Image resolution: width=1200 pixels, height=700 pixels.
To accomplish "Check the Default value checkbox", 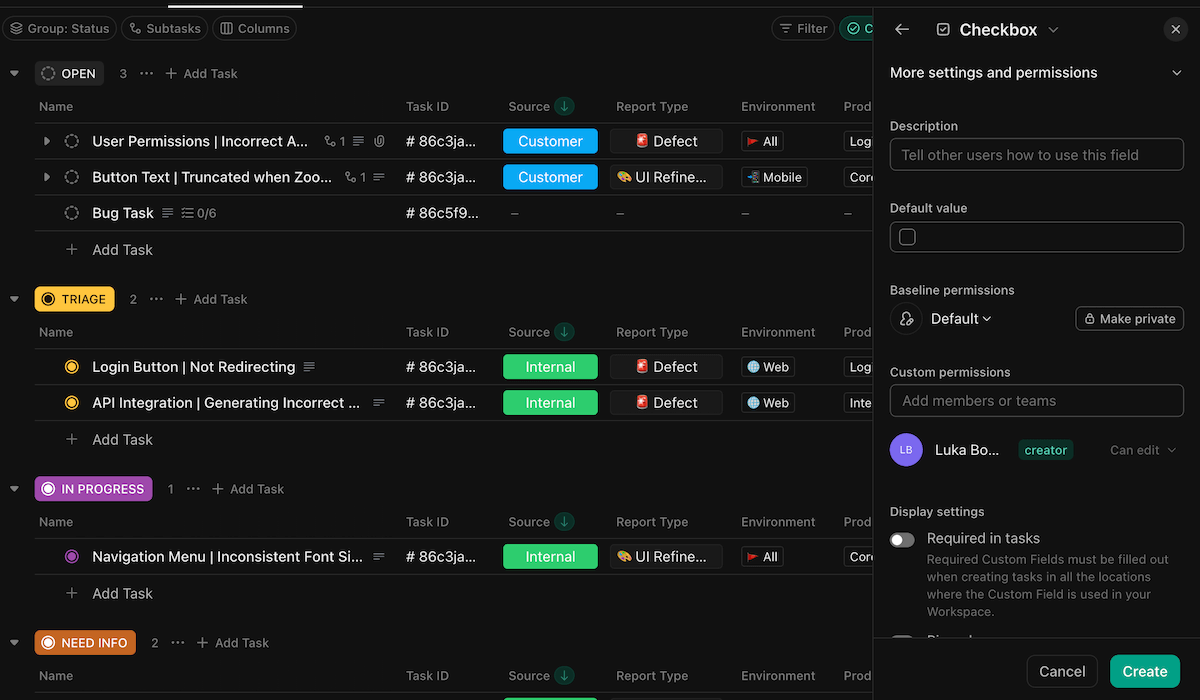I will 907,236.
